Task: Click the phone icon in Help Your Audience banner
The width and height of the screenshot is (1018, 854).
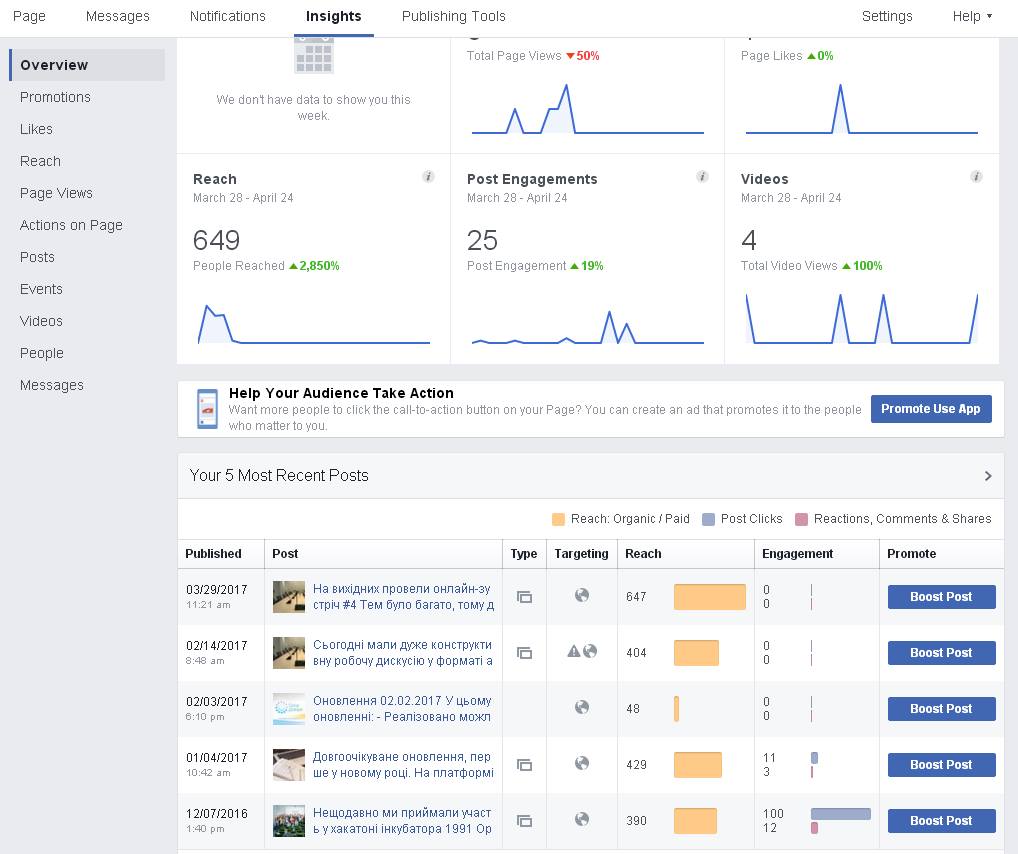Action: [x=207, y=409]
